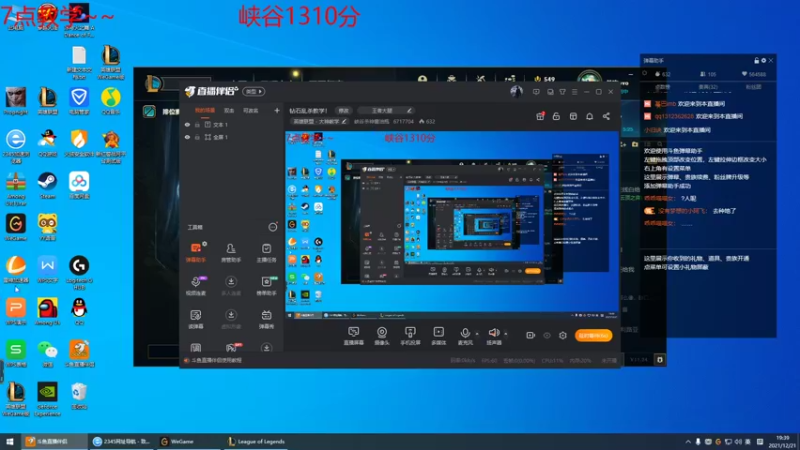
Task: Click the share icon in streaming app
Action: (606, 116)
